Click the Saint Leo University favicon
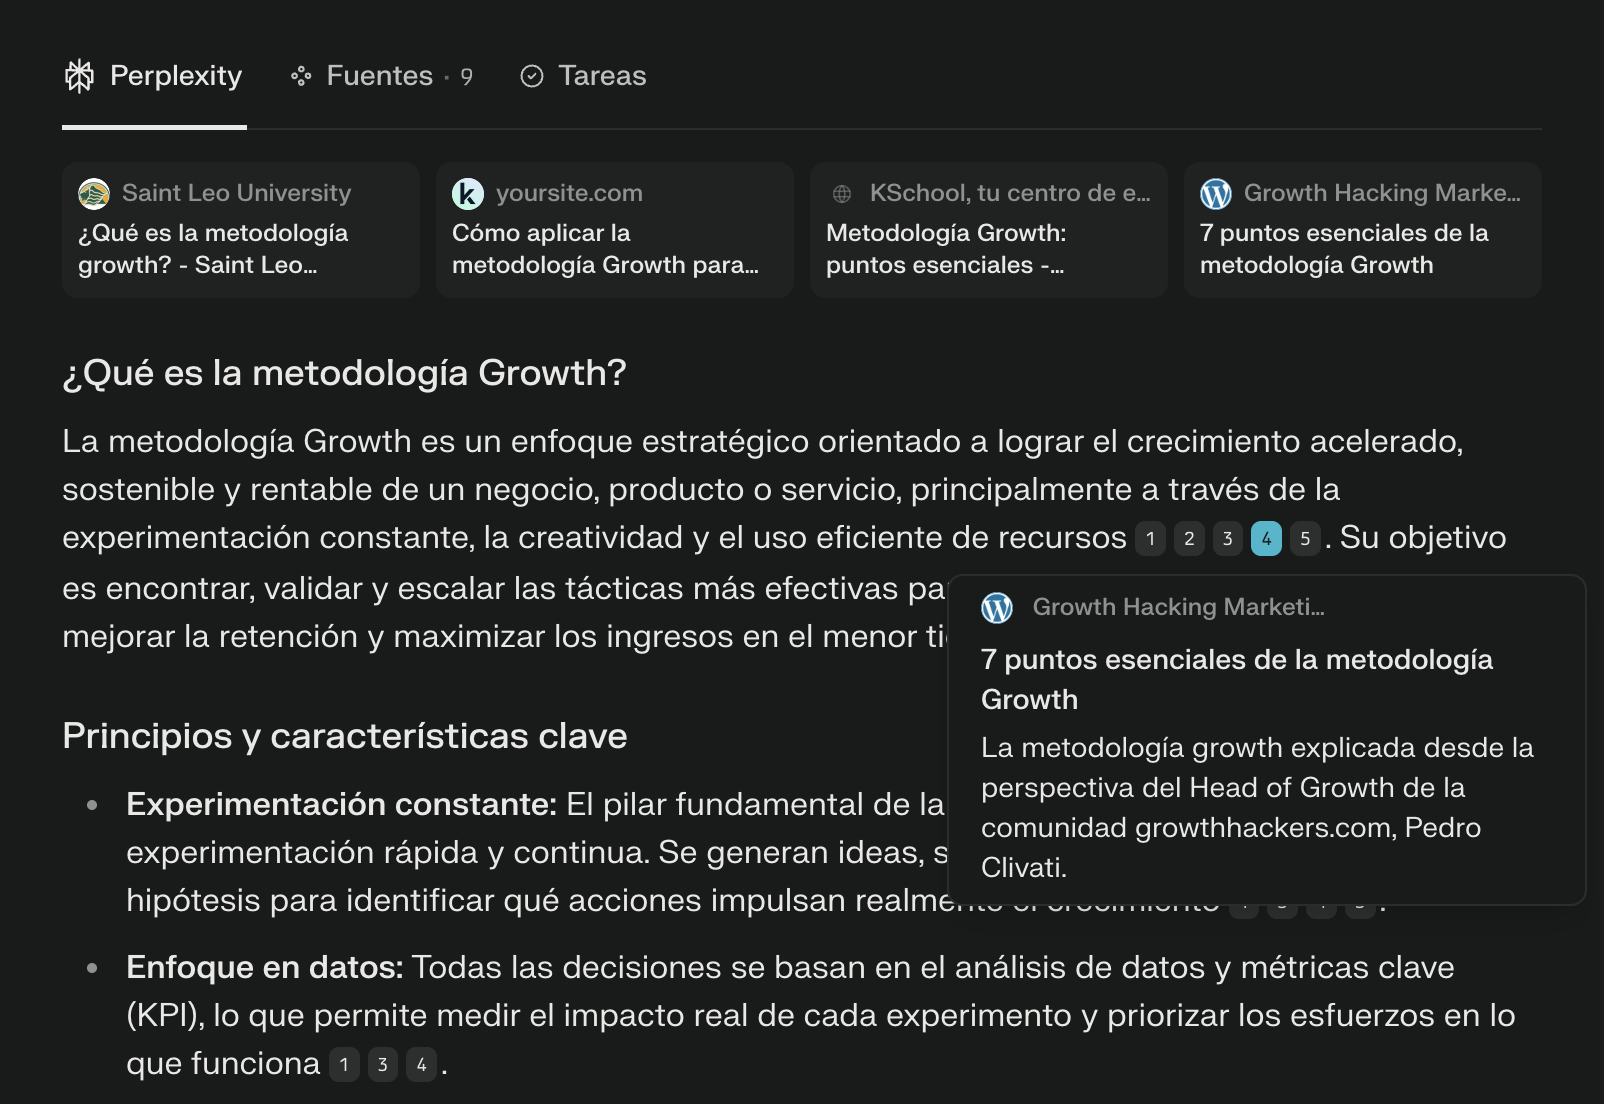The image size is (1604, 1104). tap(94, 193)
